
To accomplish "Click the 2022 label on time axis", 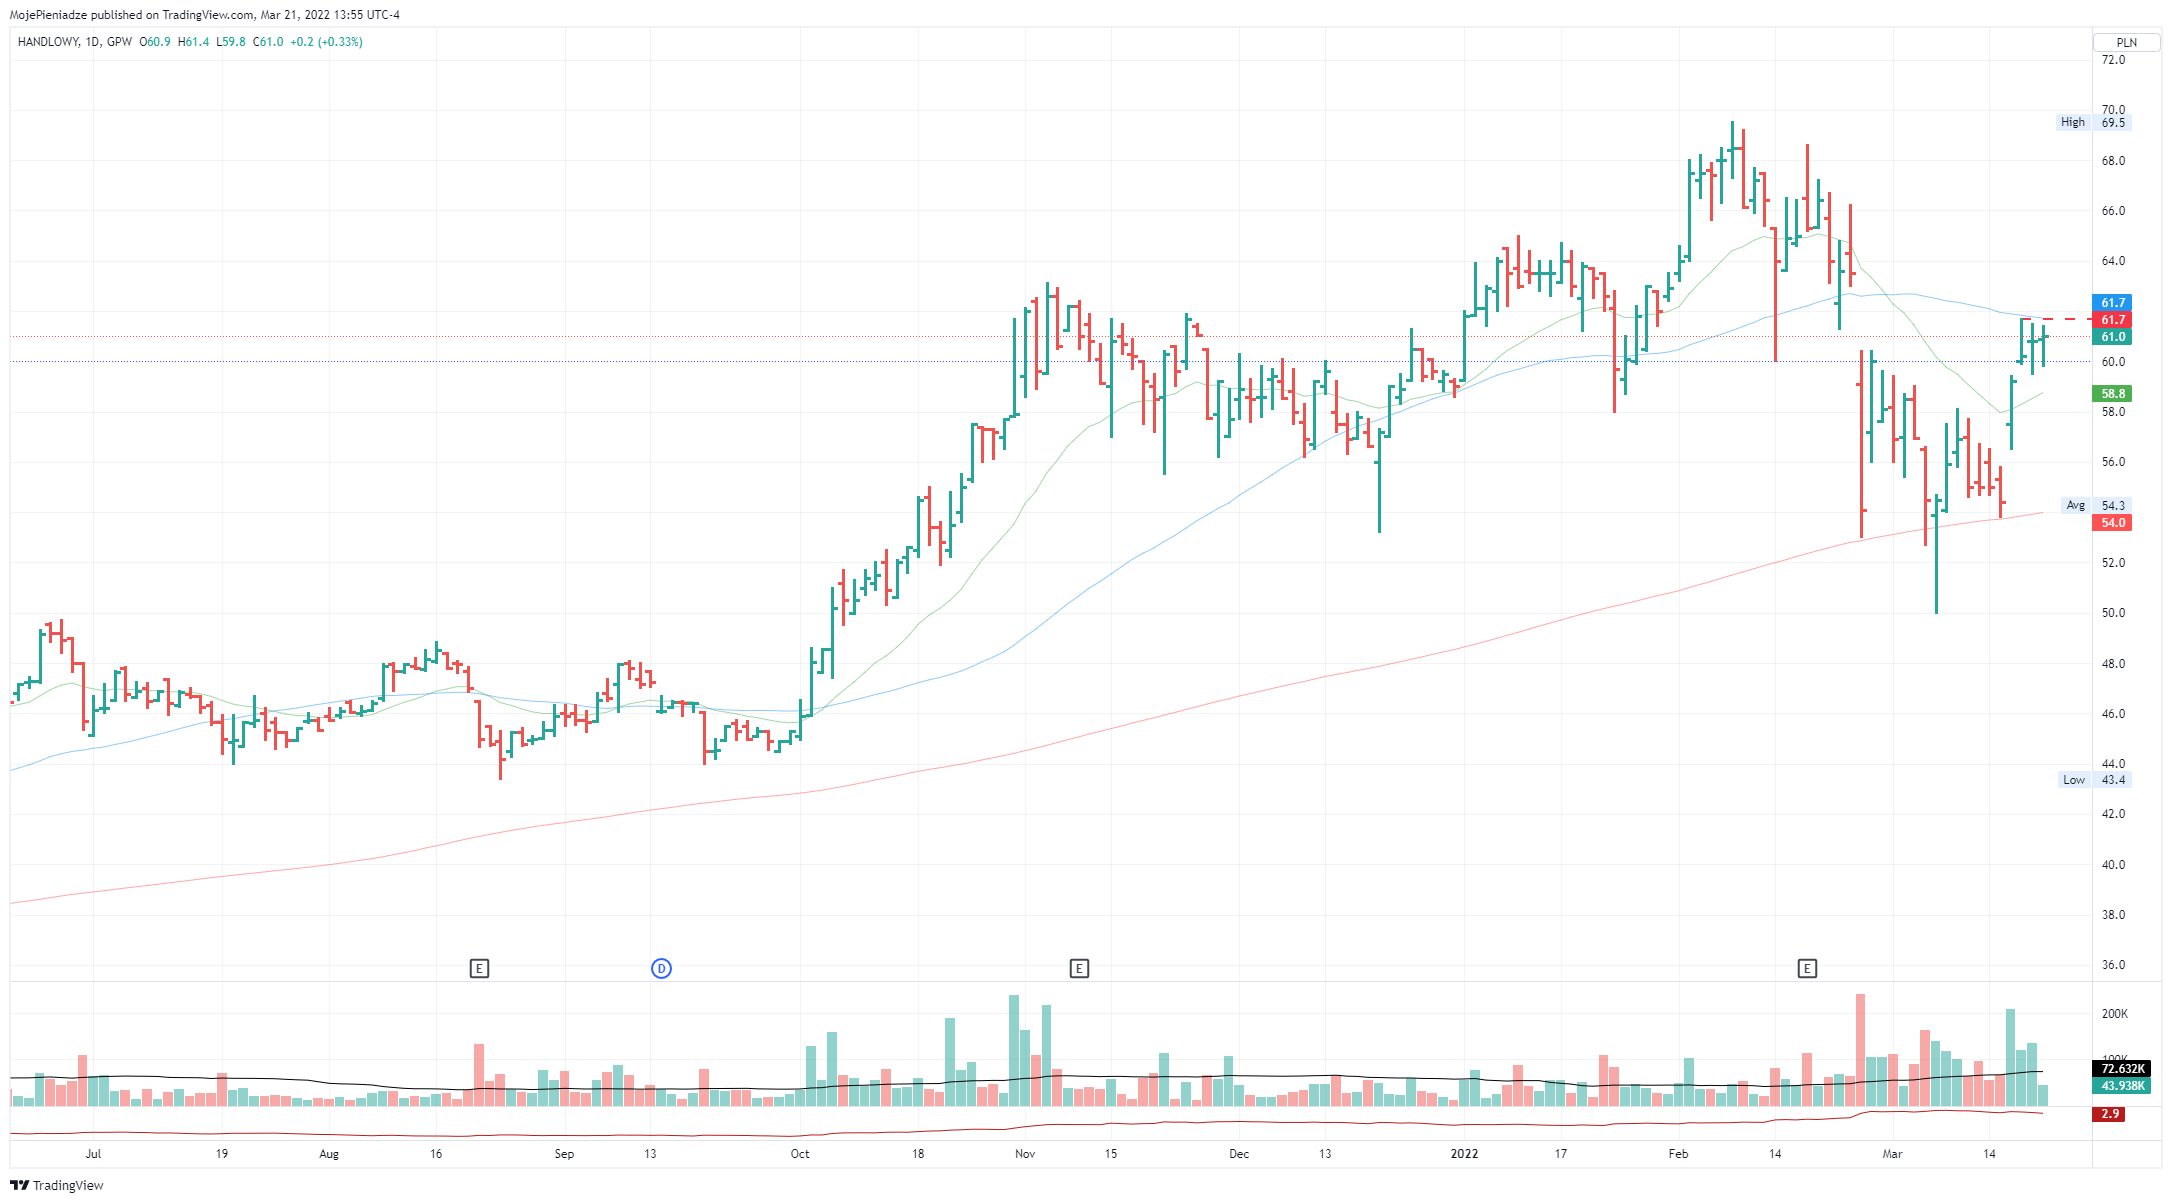I will click(x=1464, y=1154).
